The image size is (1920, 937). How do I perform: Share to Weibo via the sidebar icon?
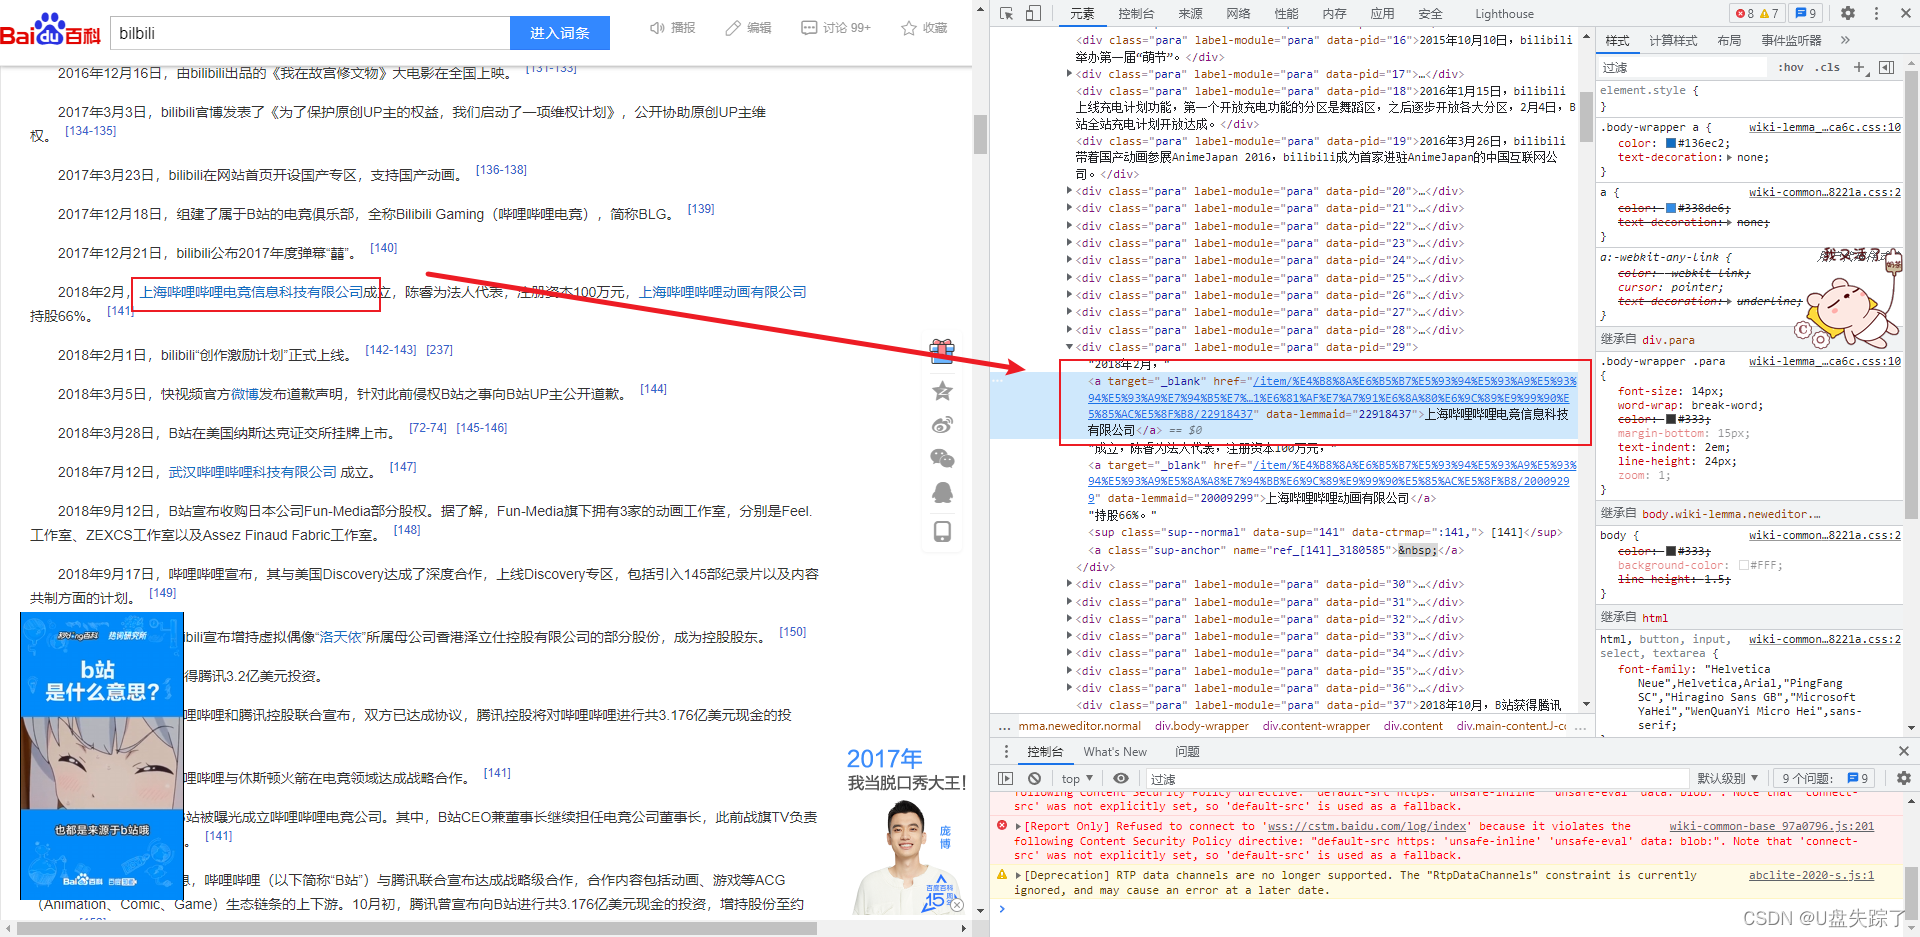pyautogui.click(x=942, y=425)
